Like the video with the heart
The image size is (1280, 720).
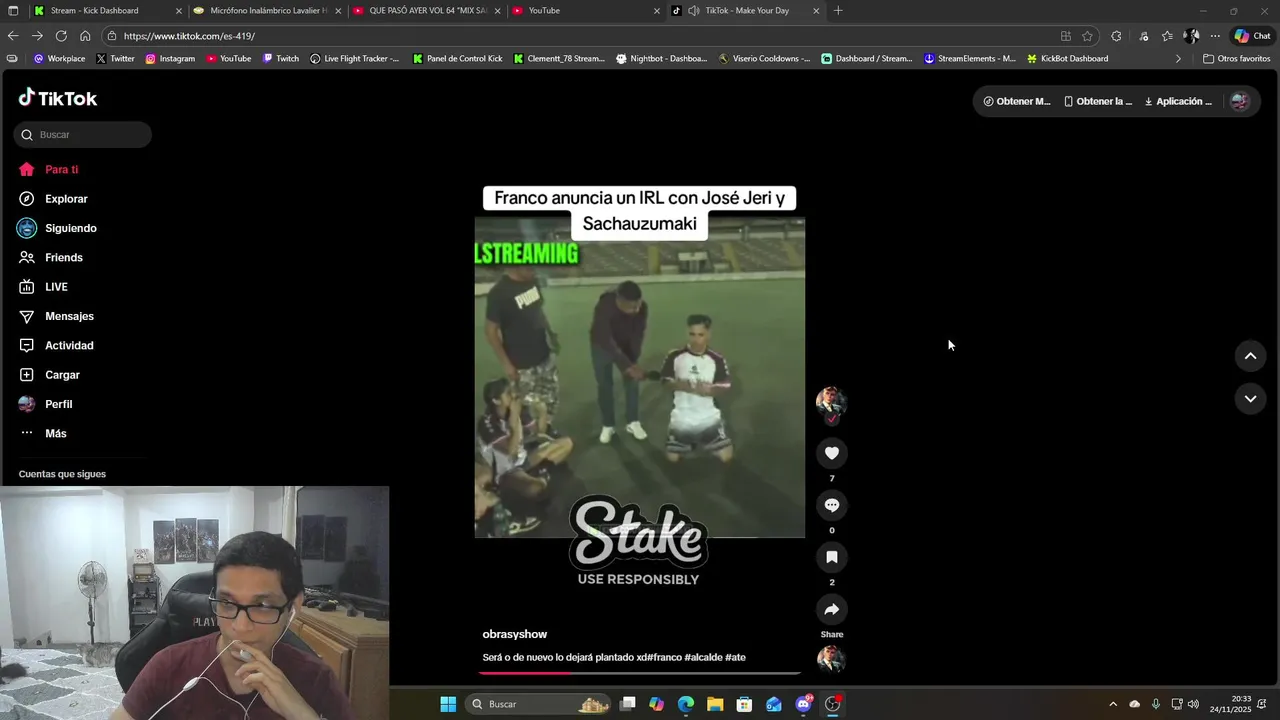pyautogui.click(x=831, y=453)
